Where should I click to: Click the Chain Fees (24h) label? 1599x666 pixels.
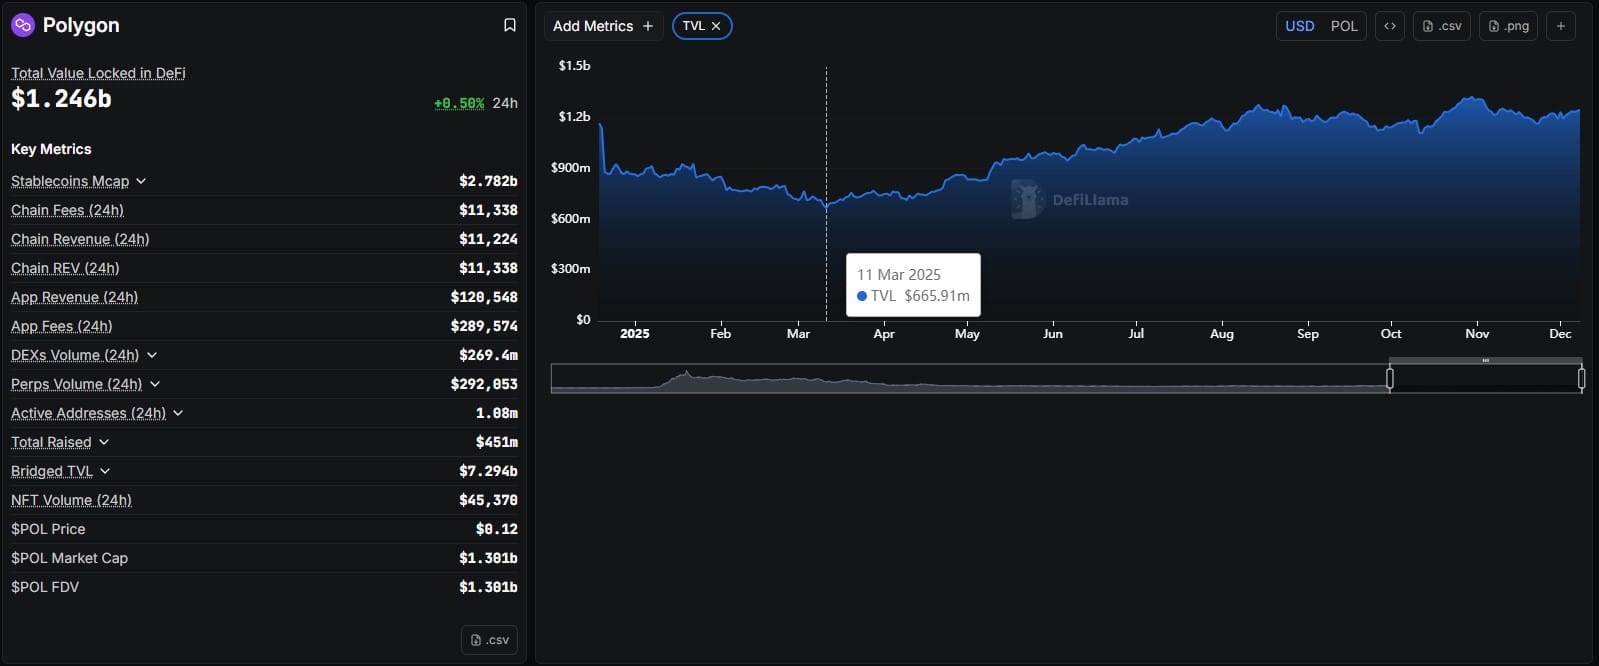[x=67, y=210]
